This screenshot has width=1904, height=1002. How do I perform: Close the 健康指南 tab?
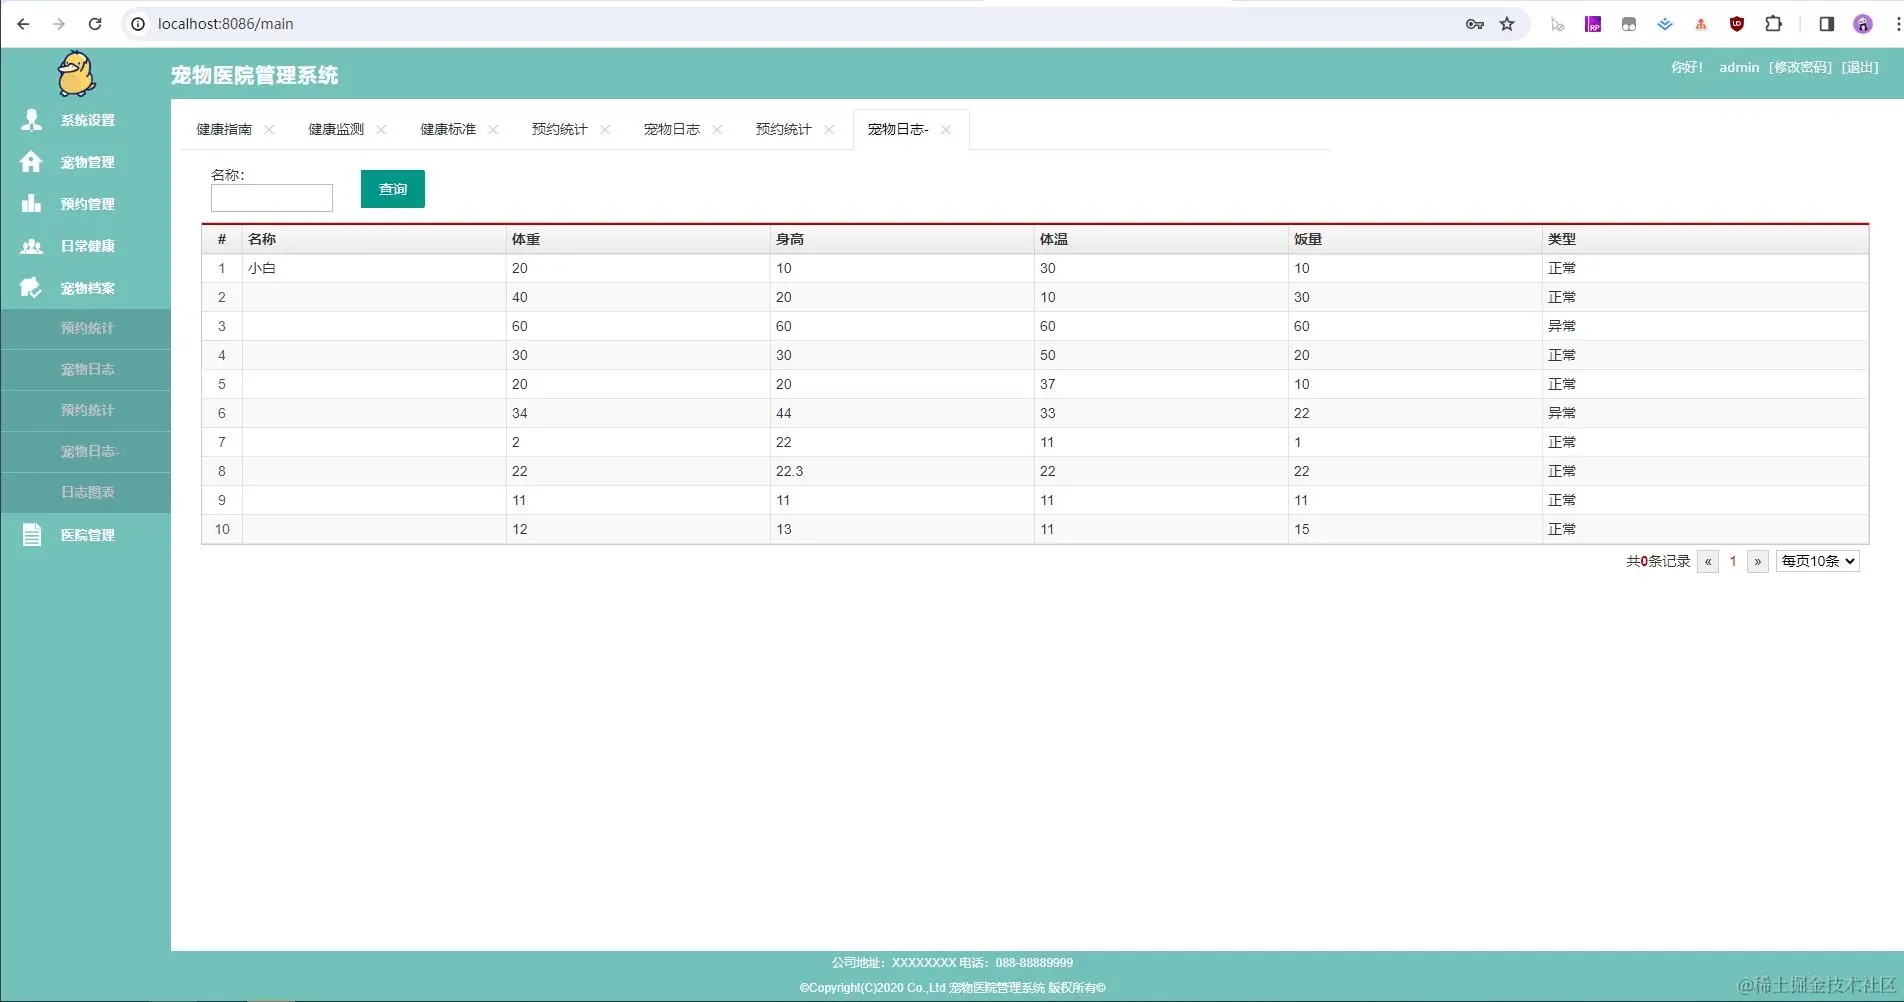[269, 130]
